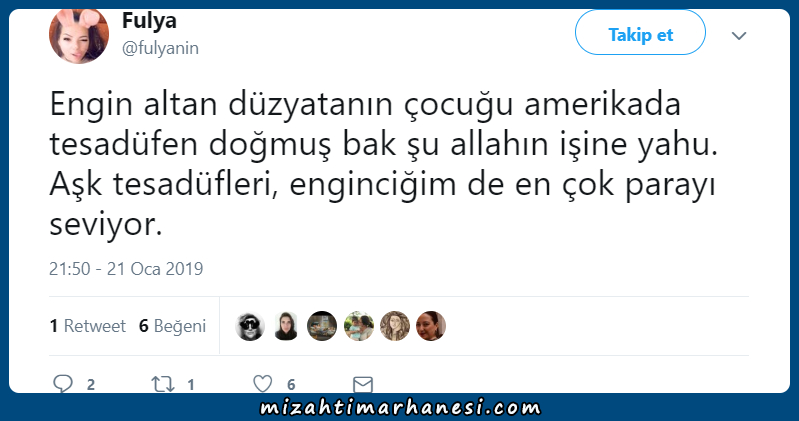The width and height of the screenshot is (799, 421).
Task: Click the Takip et follow button
Action: (x=641, y=33)
